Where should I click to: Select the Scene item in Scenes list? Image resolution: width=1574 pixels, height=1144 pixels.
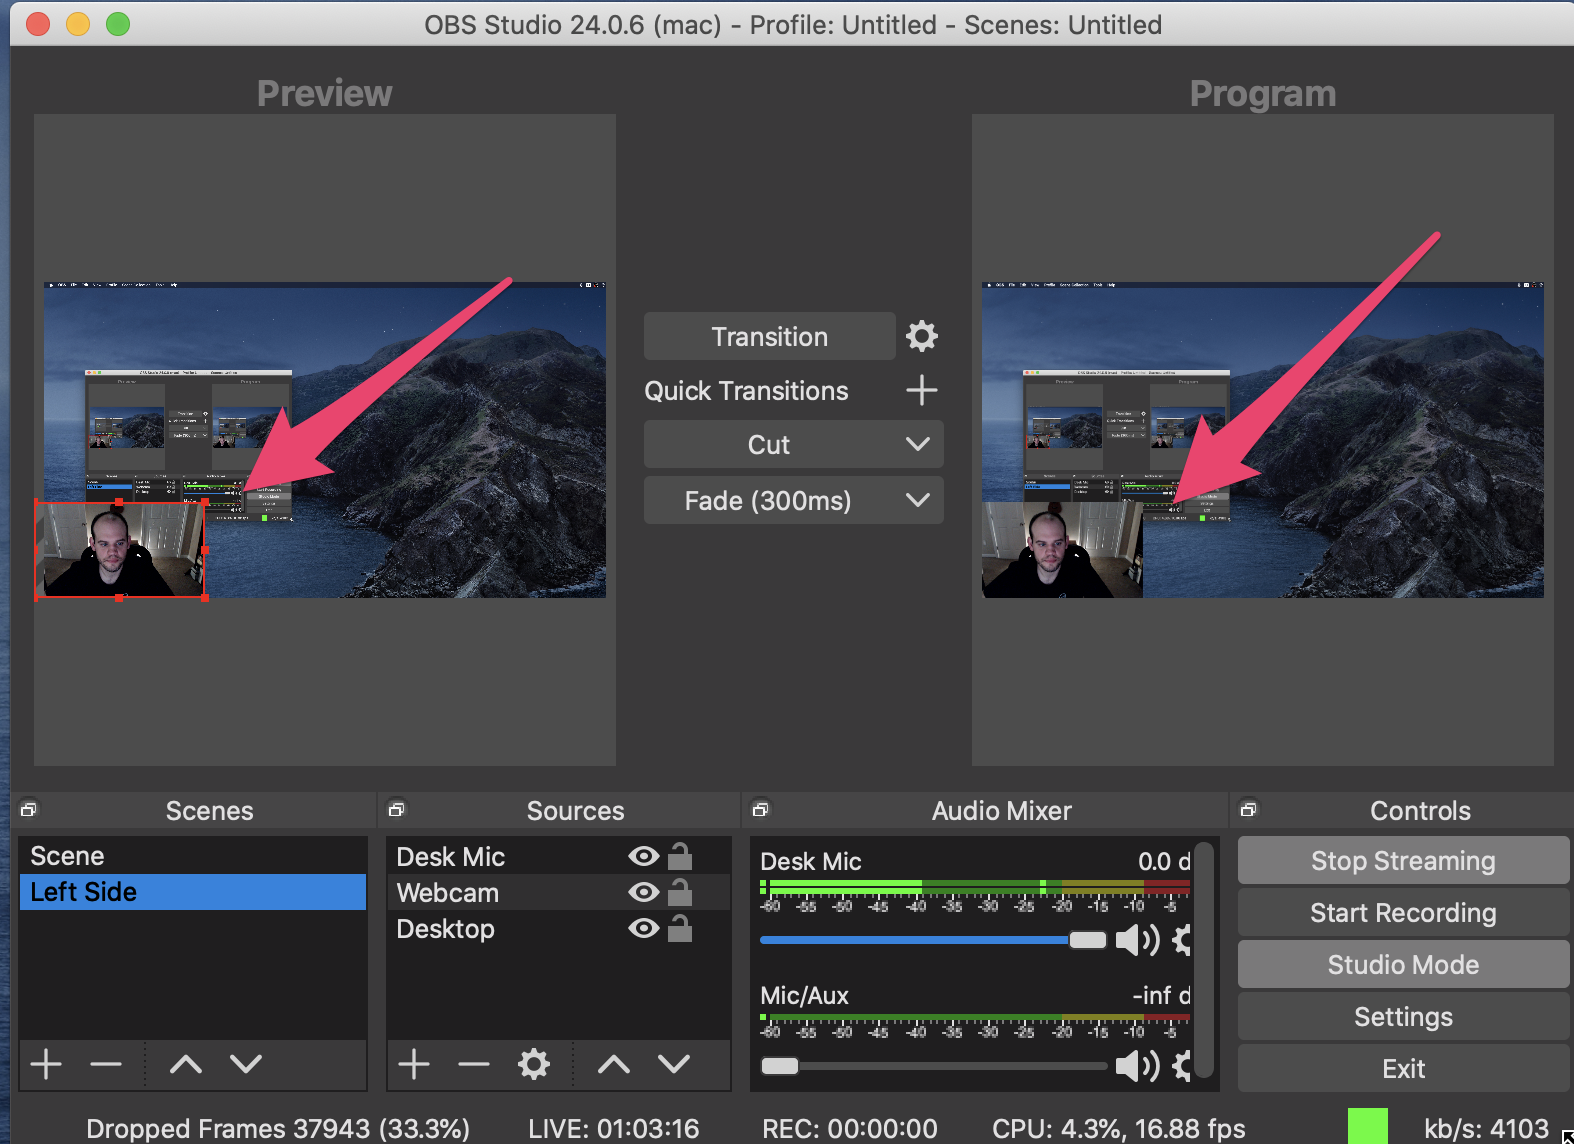(x=193, y=856)
